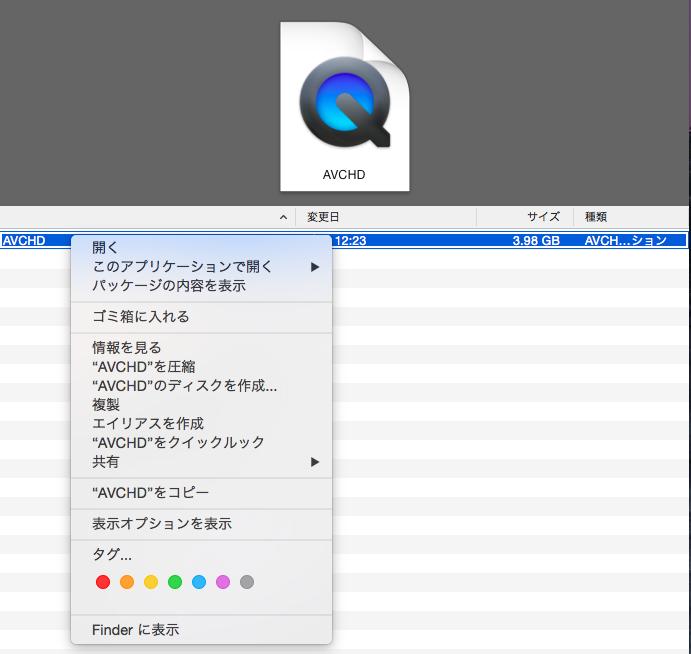Choose Finder に表示 menu item
The width and height of the screenshot is (691, 654).
tap(135, 630)
